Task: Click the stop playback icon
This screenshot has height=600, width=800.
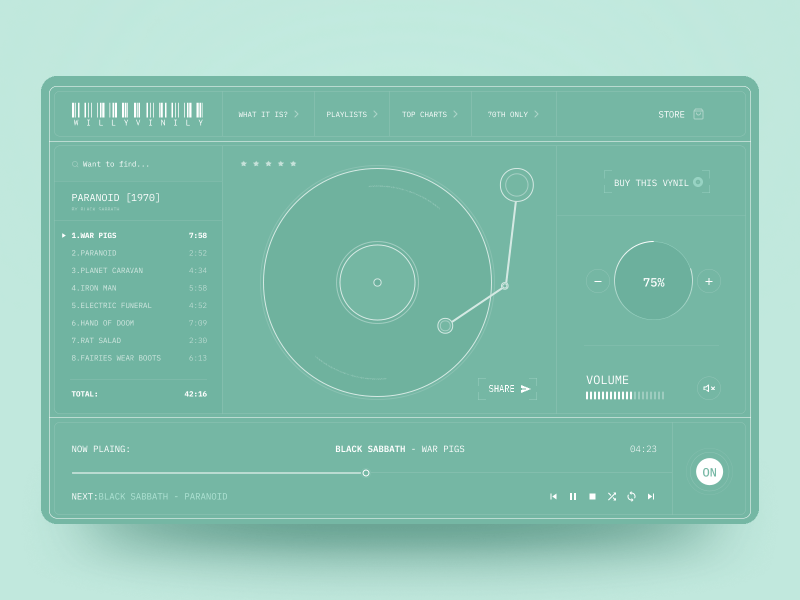Action: click(592, 495)
